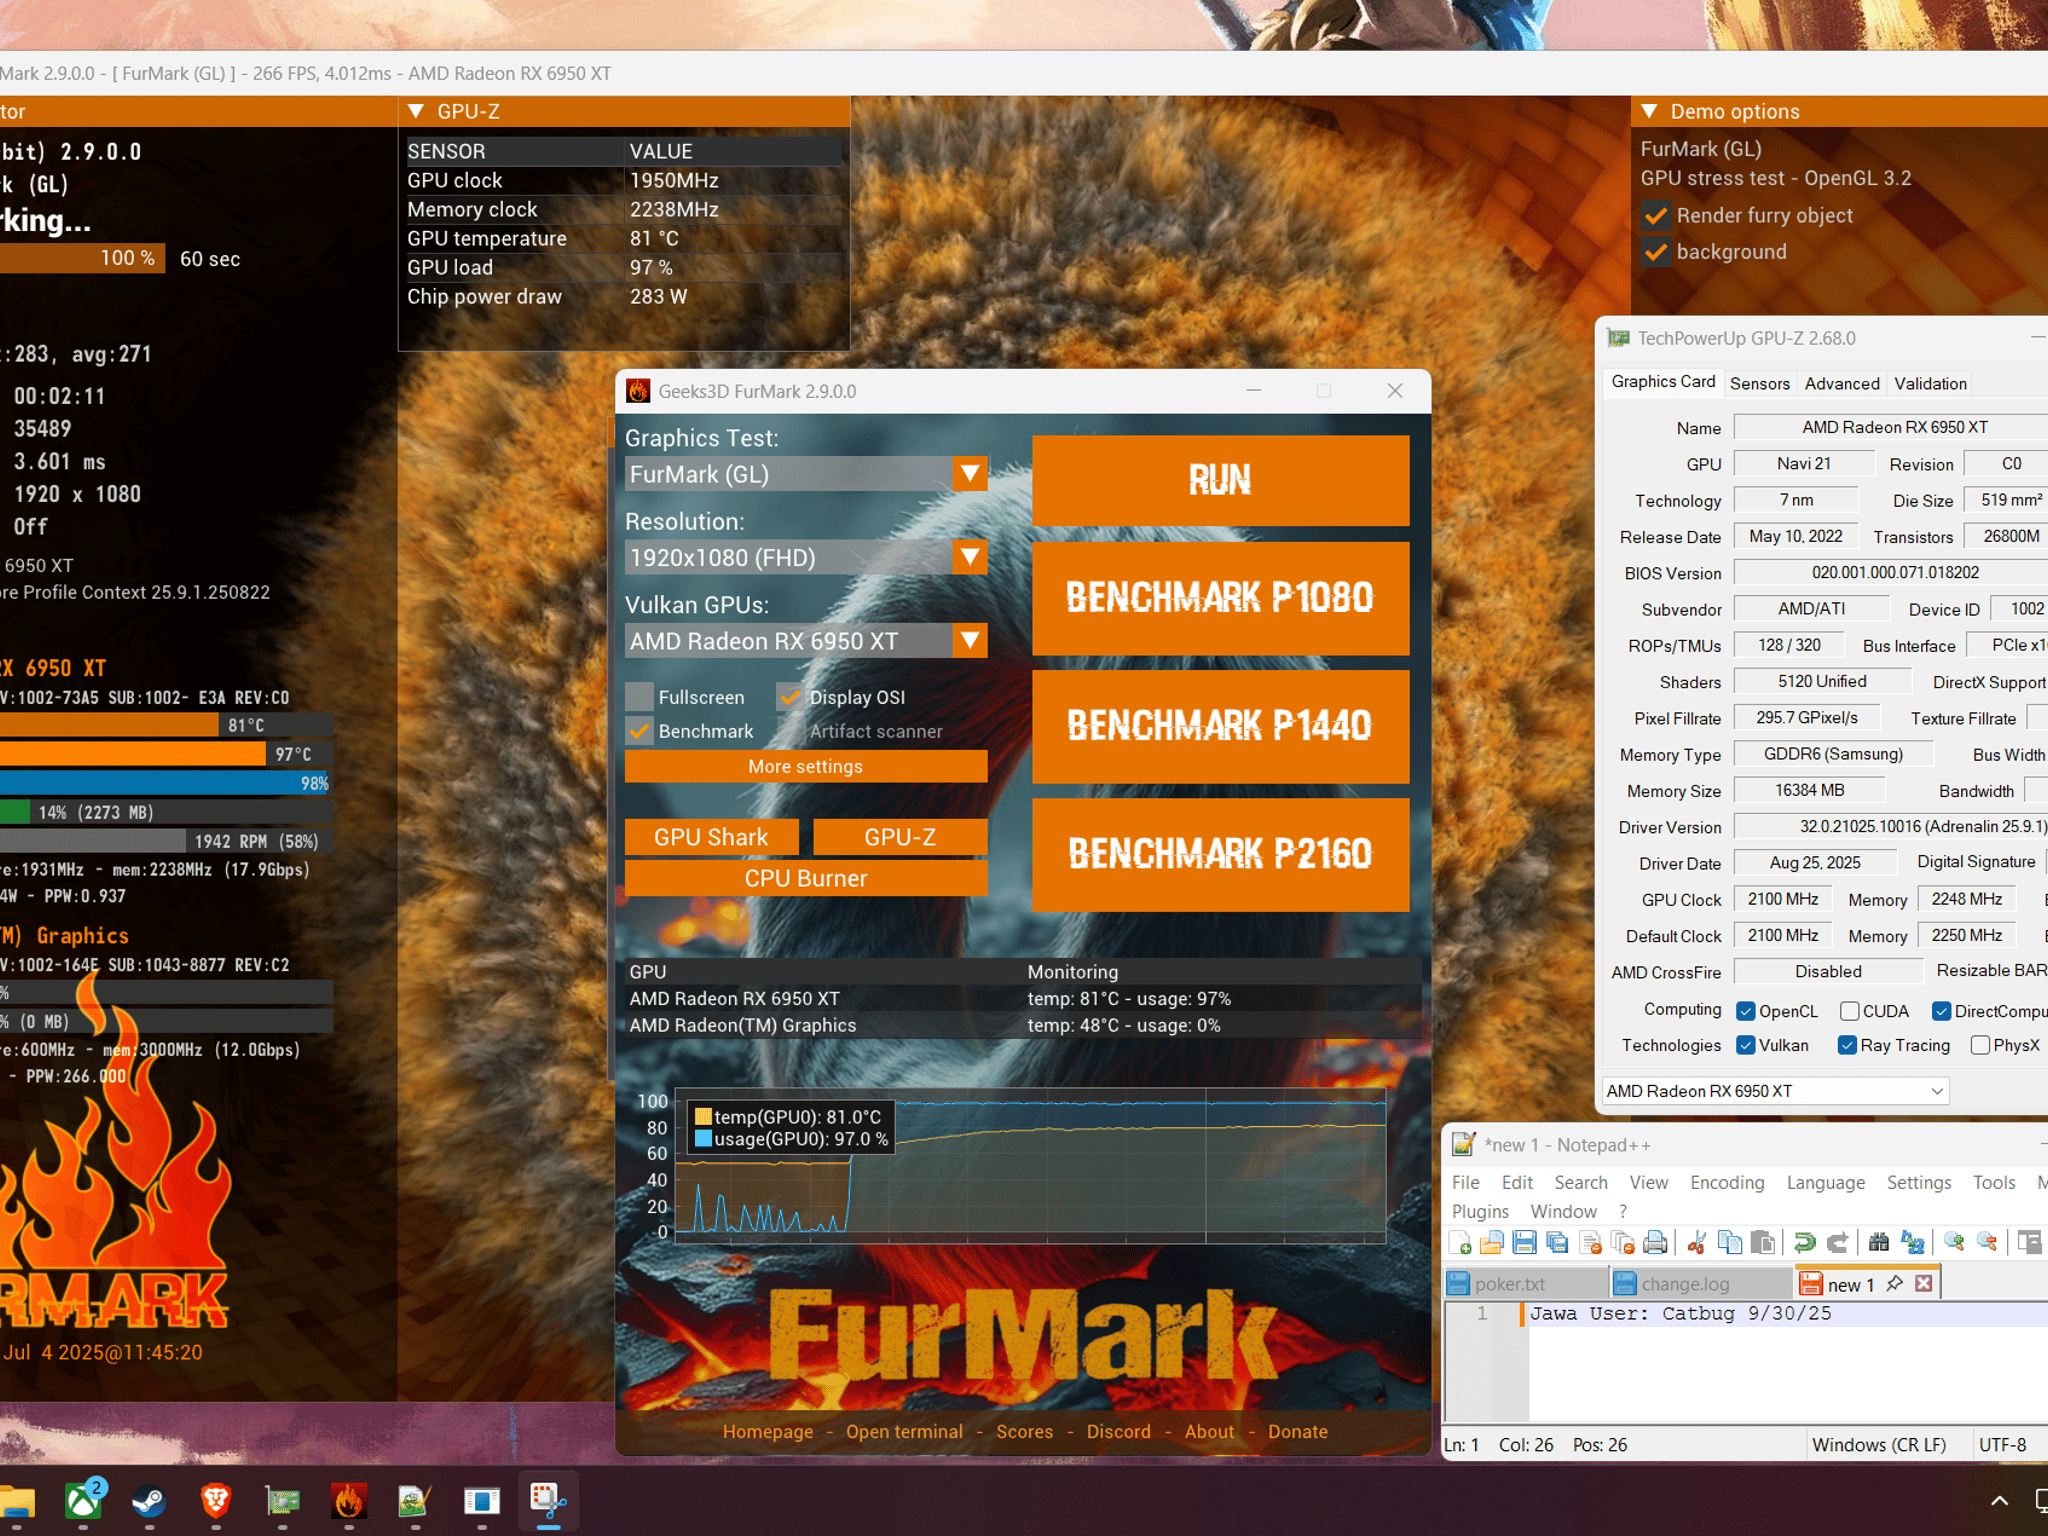This screenshot has height=1536, width=2048.
Task: Click the Vulkan checkbox in GPU-Z
Action: tap(1746, 1045)
